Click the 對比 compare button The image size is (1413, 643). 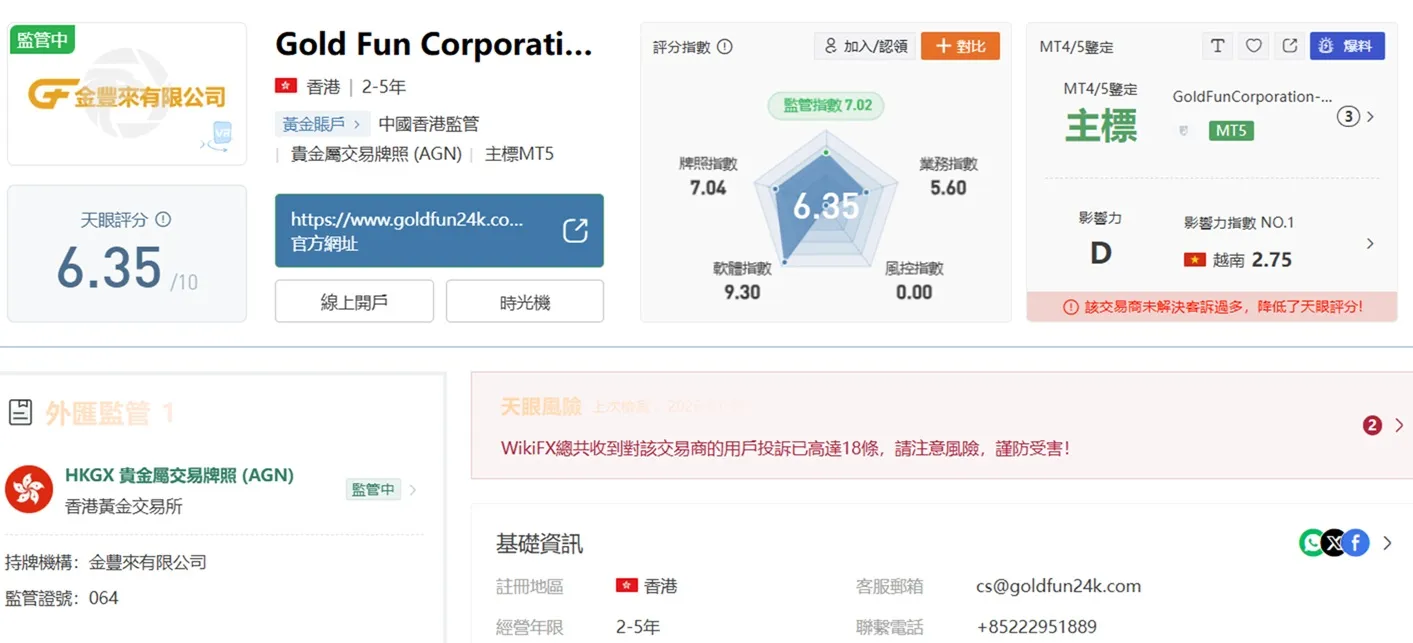click(960, 46)
